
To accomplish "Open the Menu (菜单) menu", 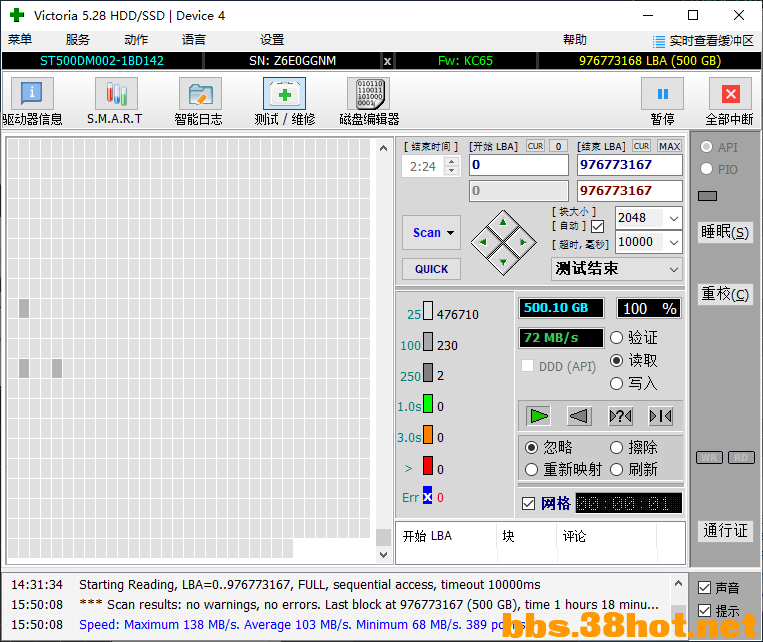I will (20, 39).
